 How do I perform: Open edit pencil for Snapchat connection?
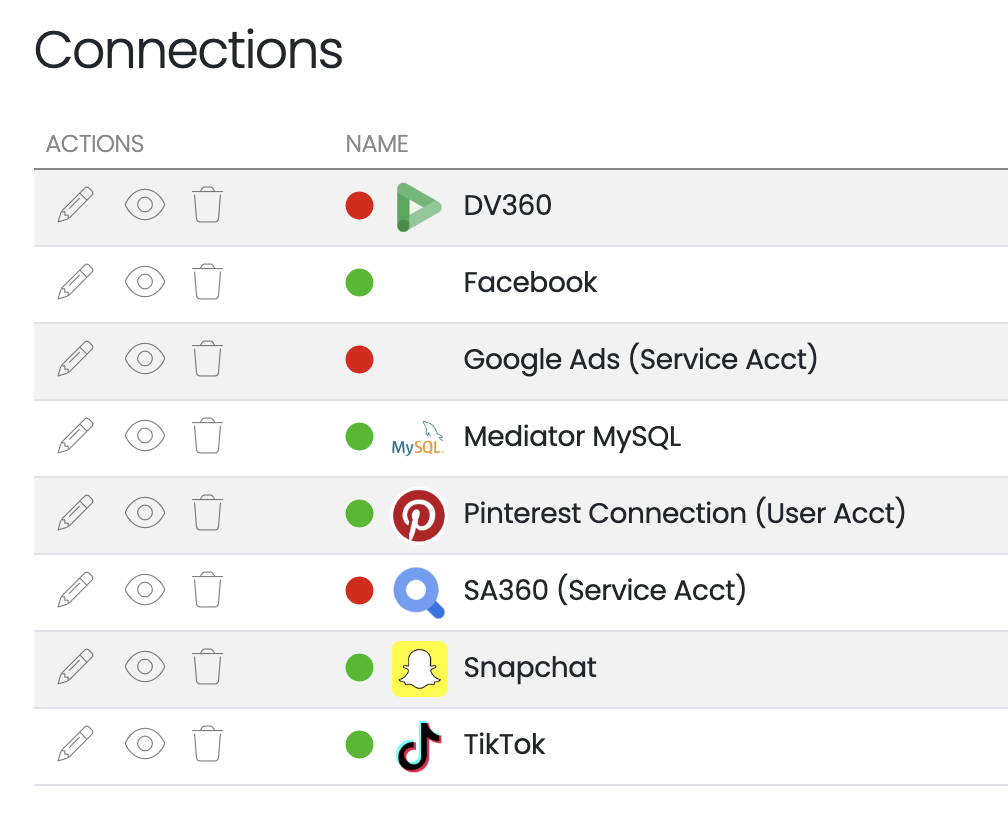pos(75,666)
